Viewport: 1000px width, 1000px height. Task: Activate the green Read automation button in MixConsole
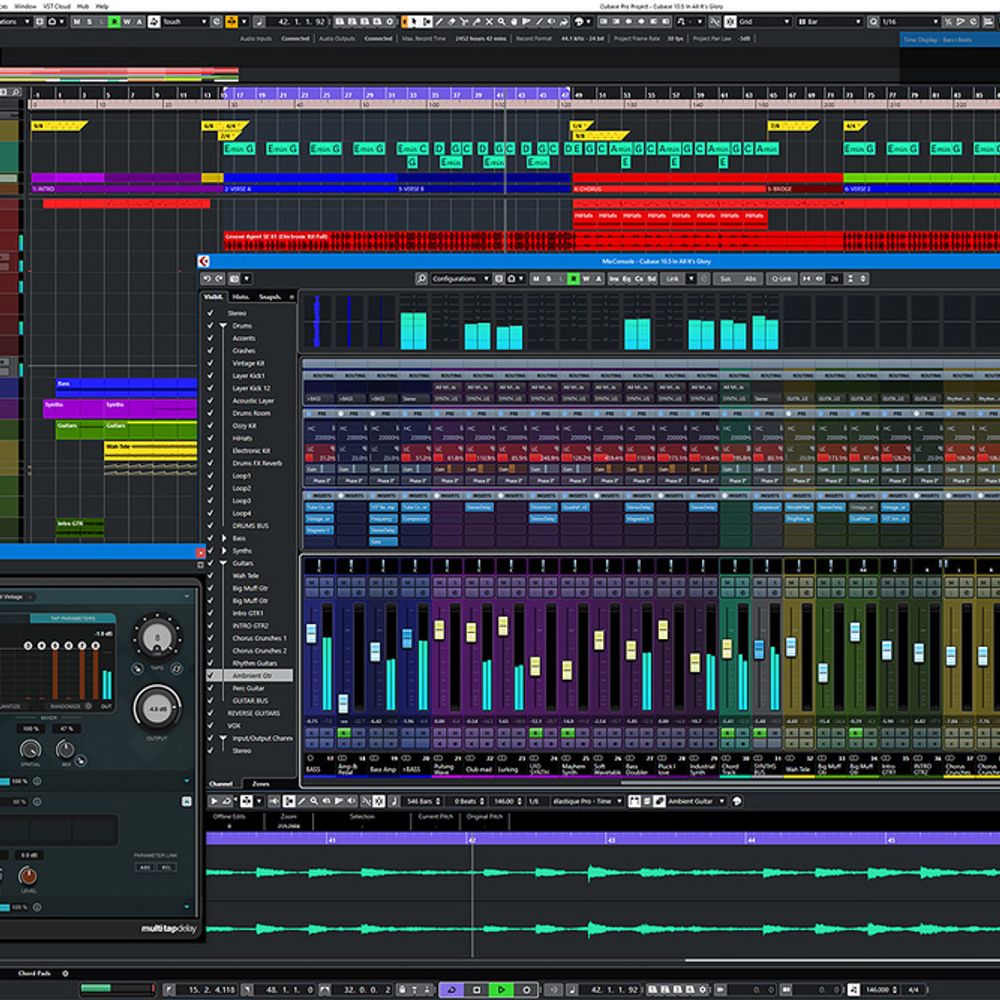[573, 279]
